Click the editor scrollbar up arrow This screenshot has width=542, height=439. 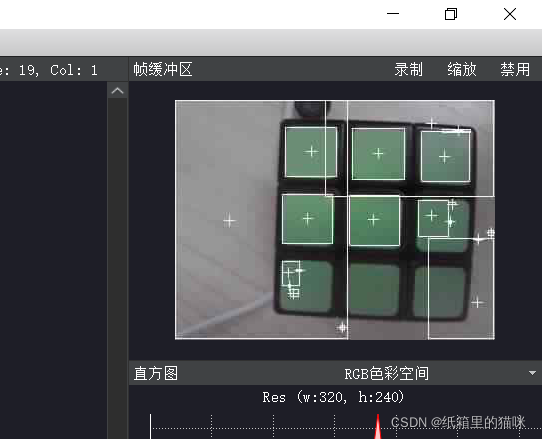118,91
